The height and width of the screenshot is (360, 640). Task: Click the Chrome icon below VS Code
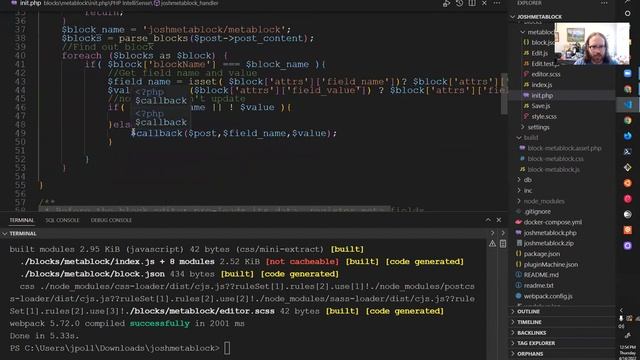[628, 120]
